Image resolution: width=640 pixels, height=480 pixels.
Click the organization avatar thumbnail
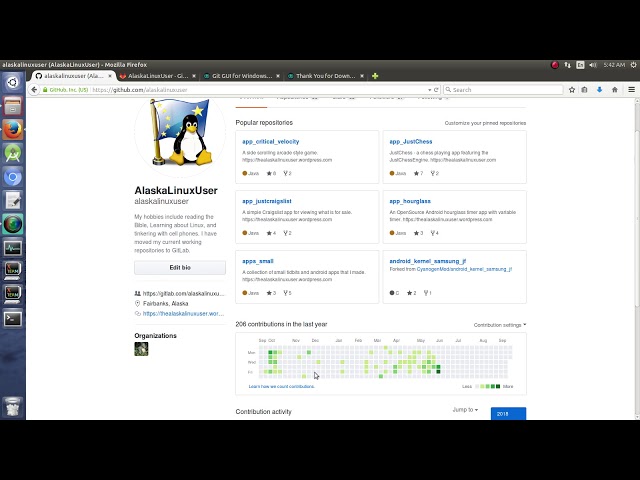pos(141,349)
